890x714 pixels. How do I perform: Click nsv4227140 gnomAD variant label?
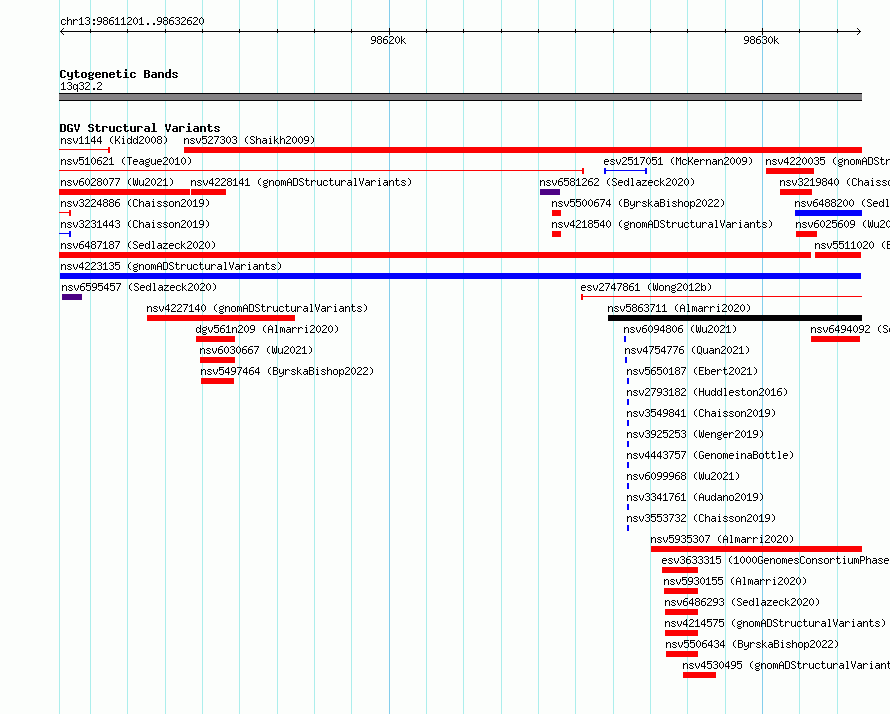pos(257,308)
